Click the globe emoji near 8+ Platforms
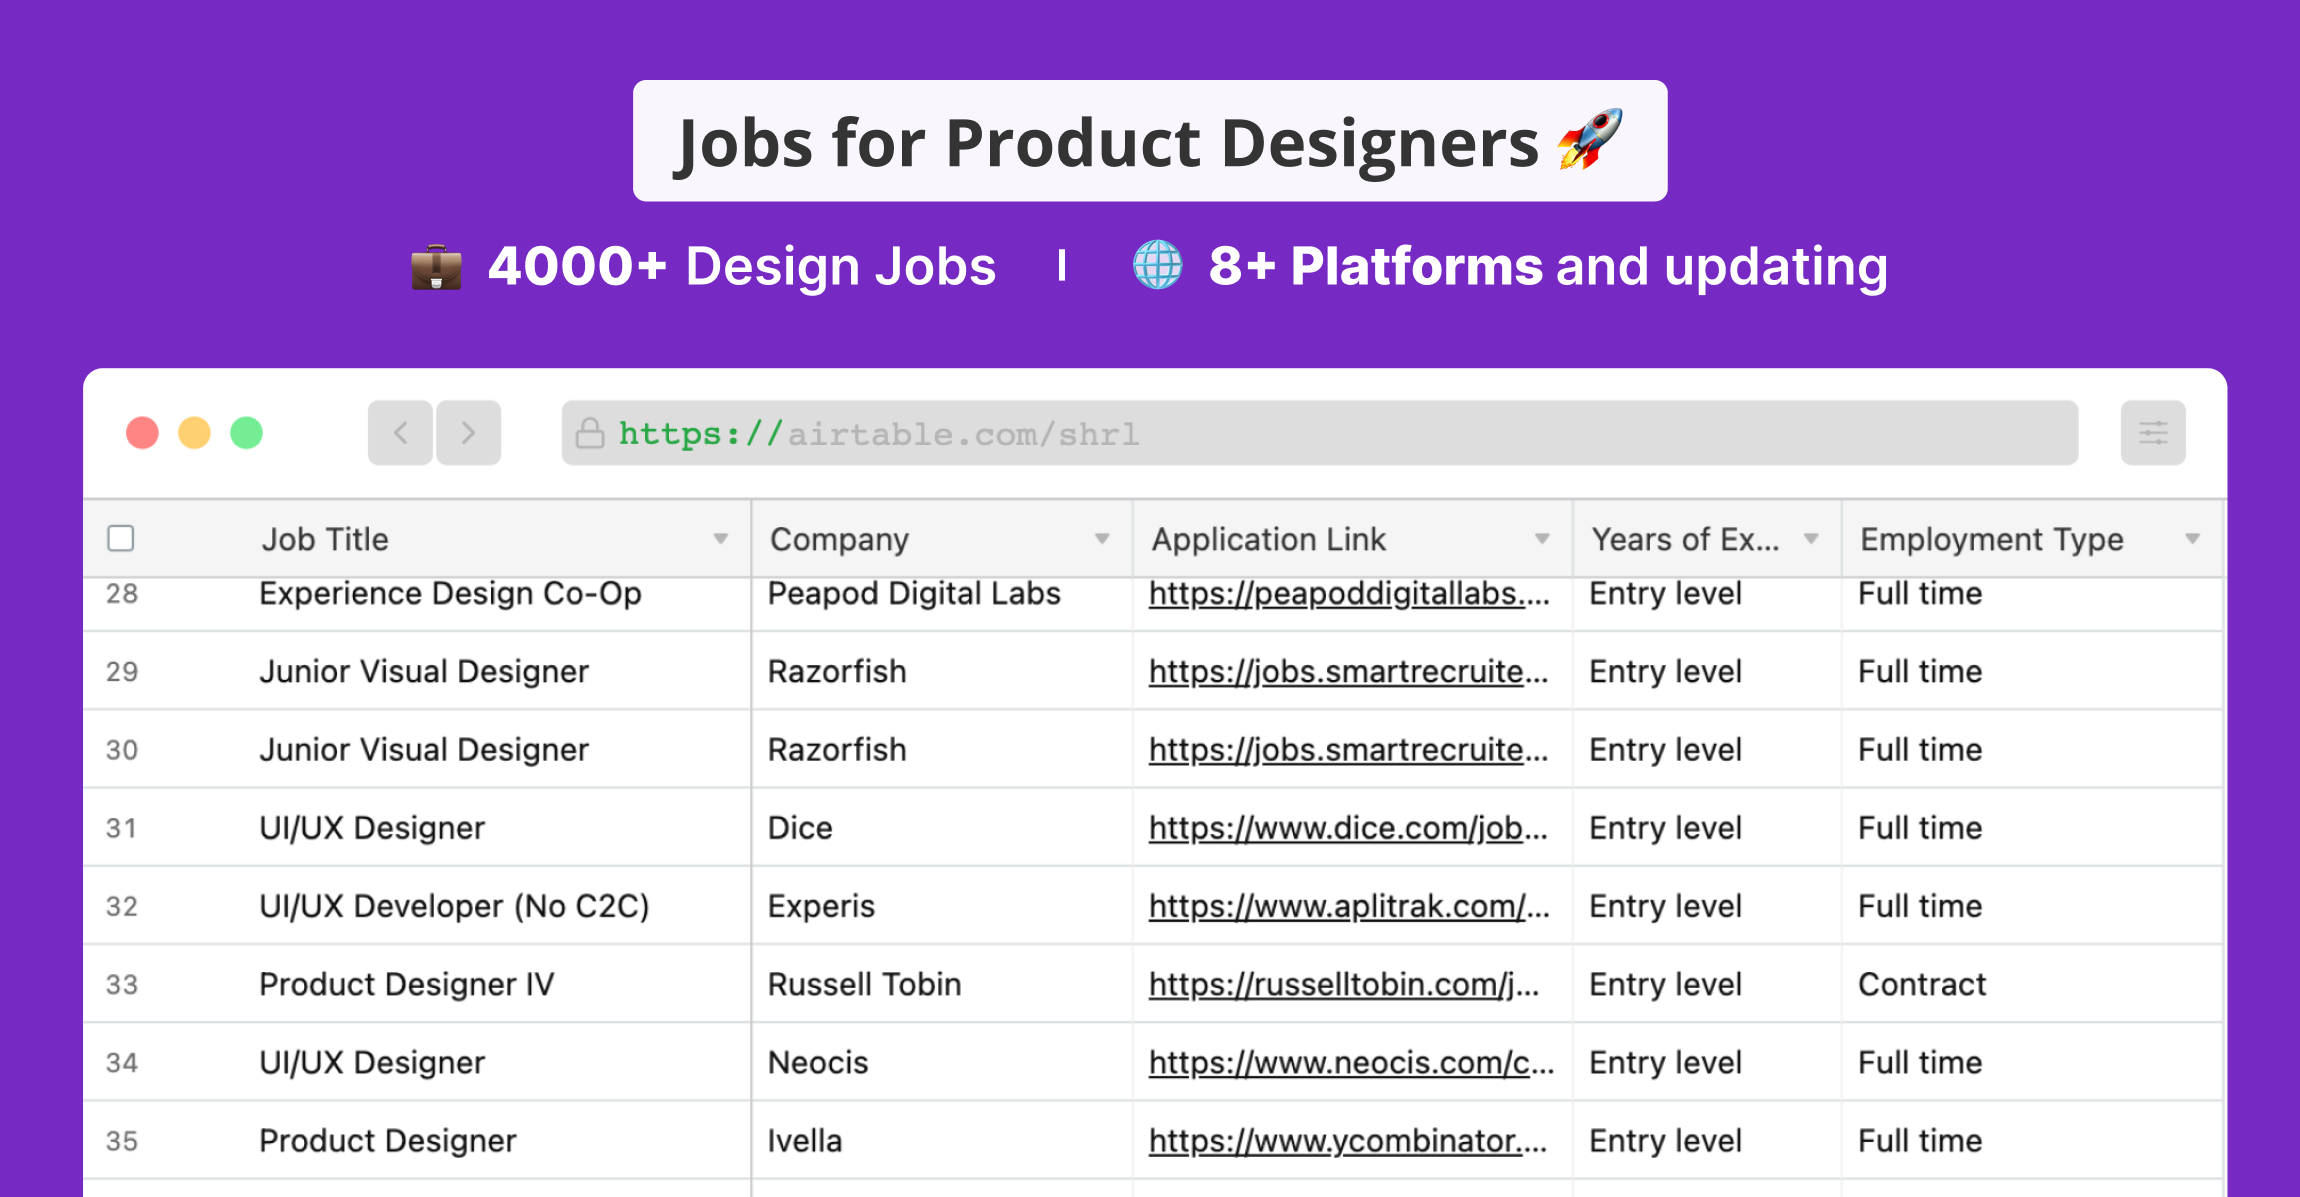The image size is (2300, 1197). [x=1157, y=265]
